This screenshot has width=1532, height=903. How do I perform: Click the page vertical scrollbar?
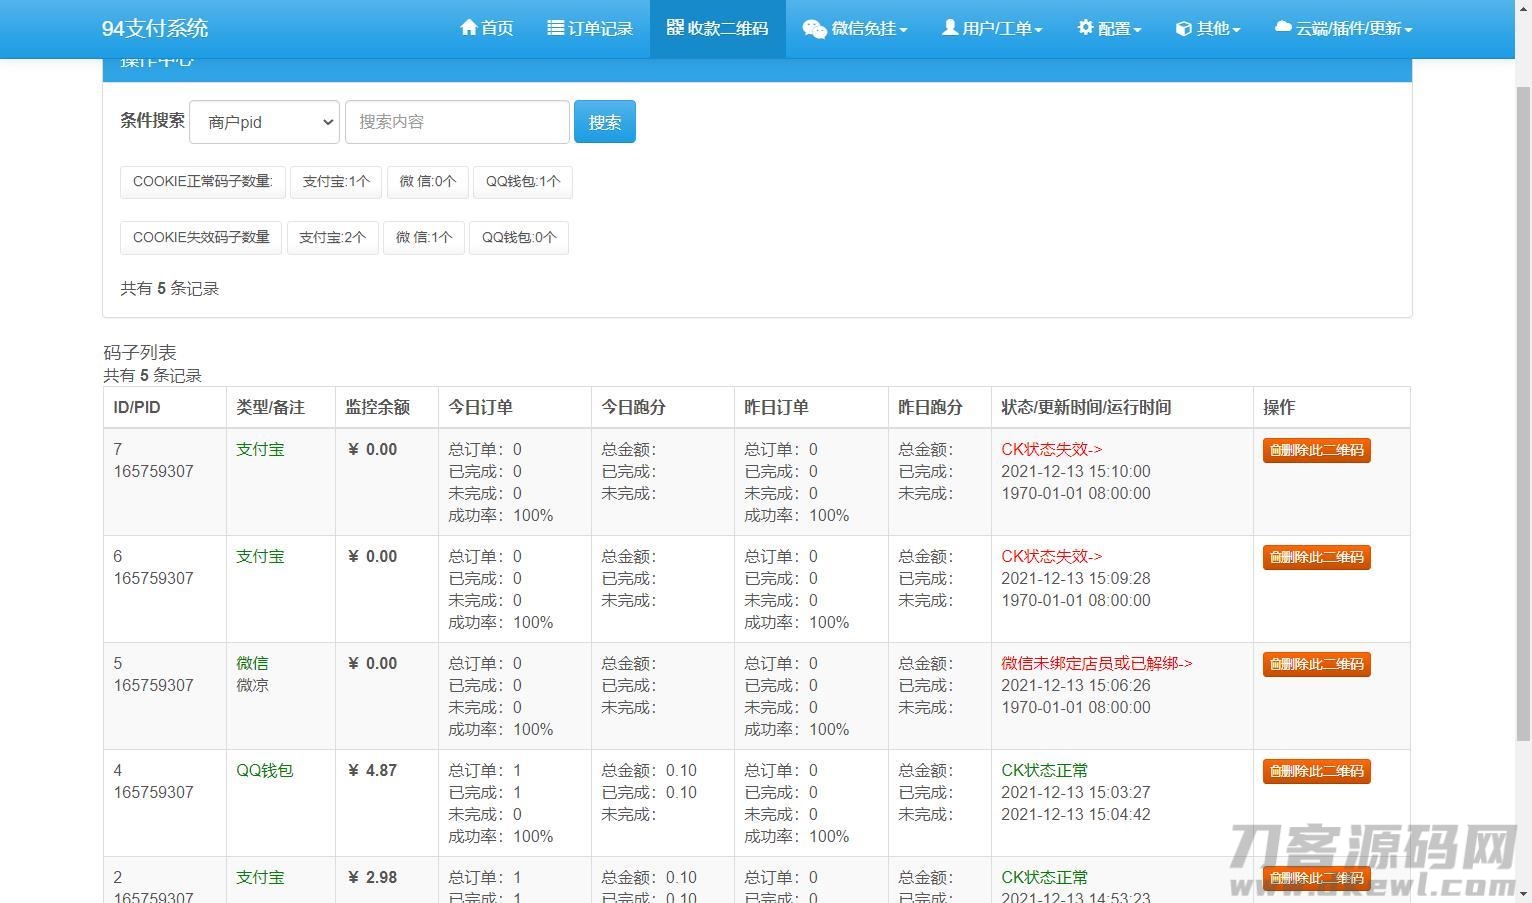[x=1523, y=400]
